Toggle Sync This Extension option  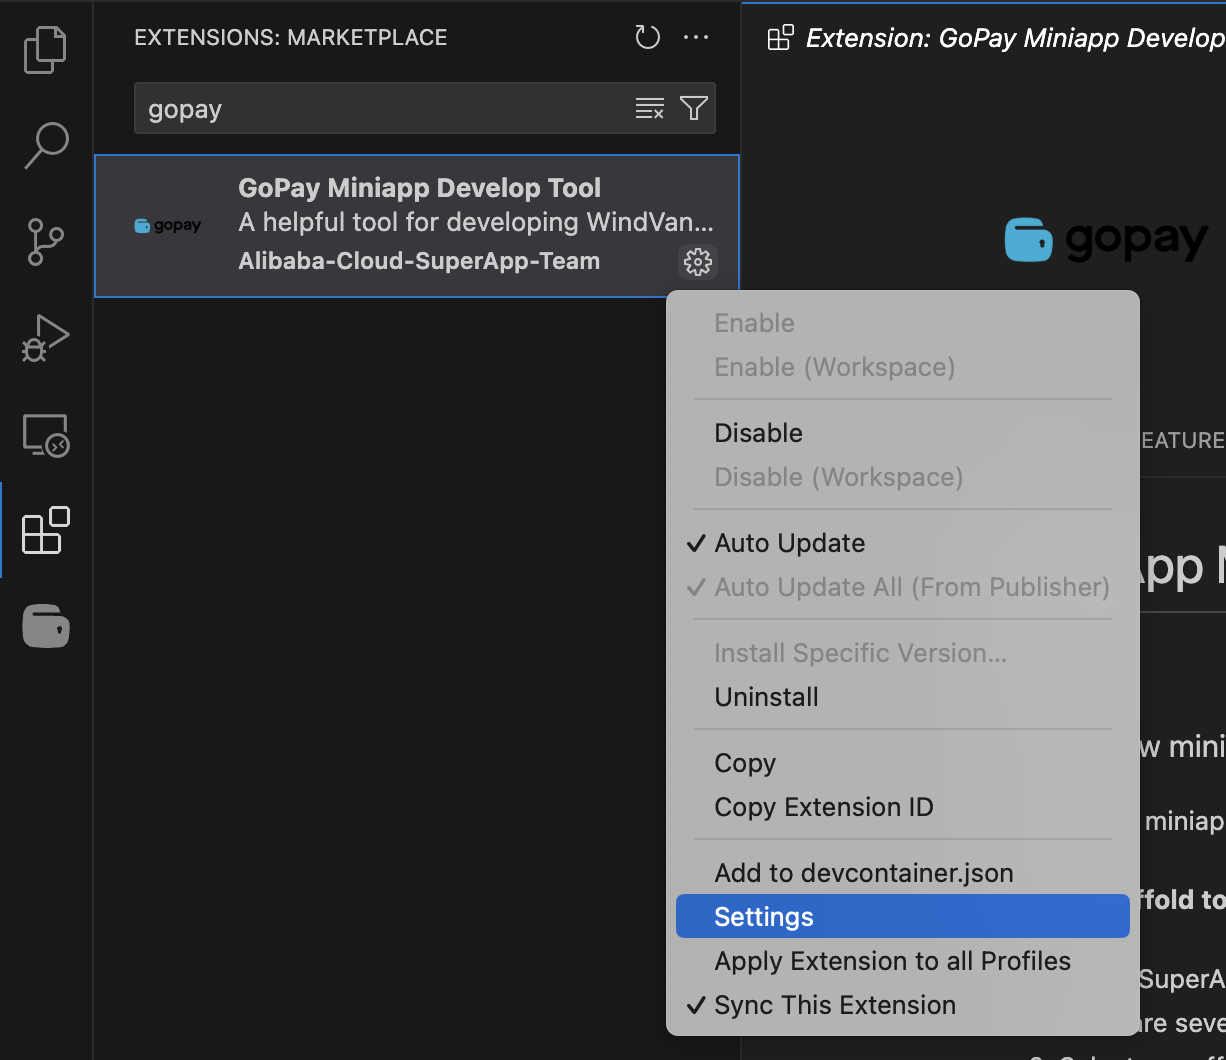(903, 1005)
